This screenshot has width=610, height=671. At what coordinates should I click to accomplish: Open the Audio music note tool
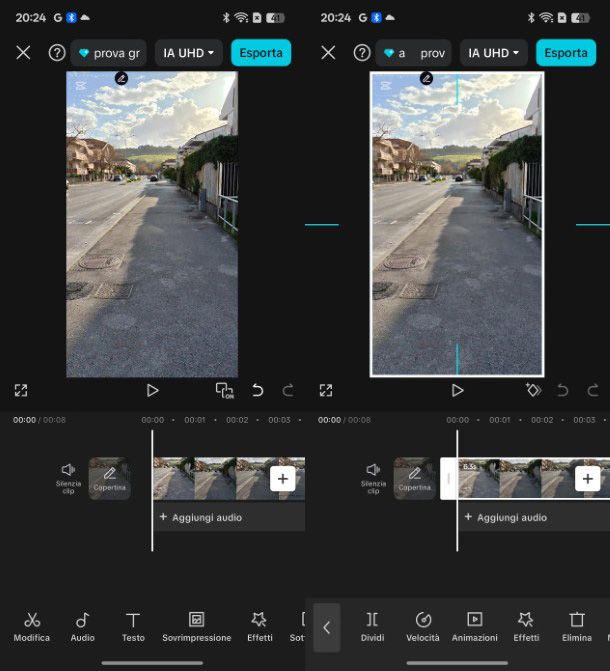(x=83, y=627)
